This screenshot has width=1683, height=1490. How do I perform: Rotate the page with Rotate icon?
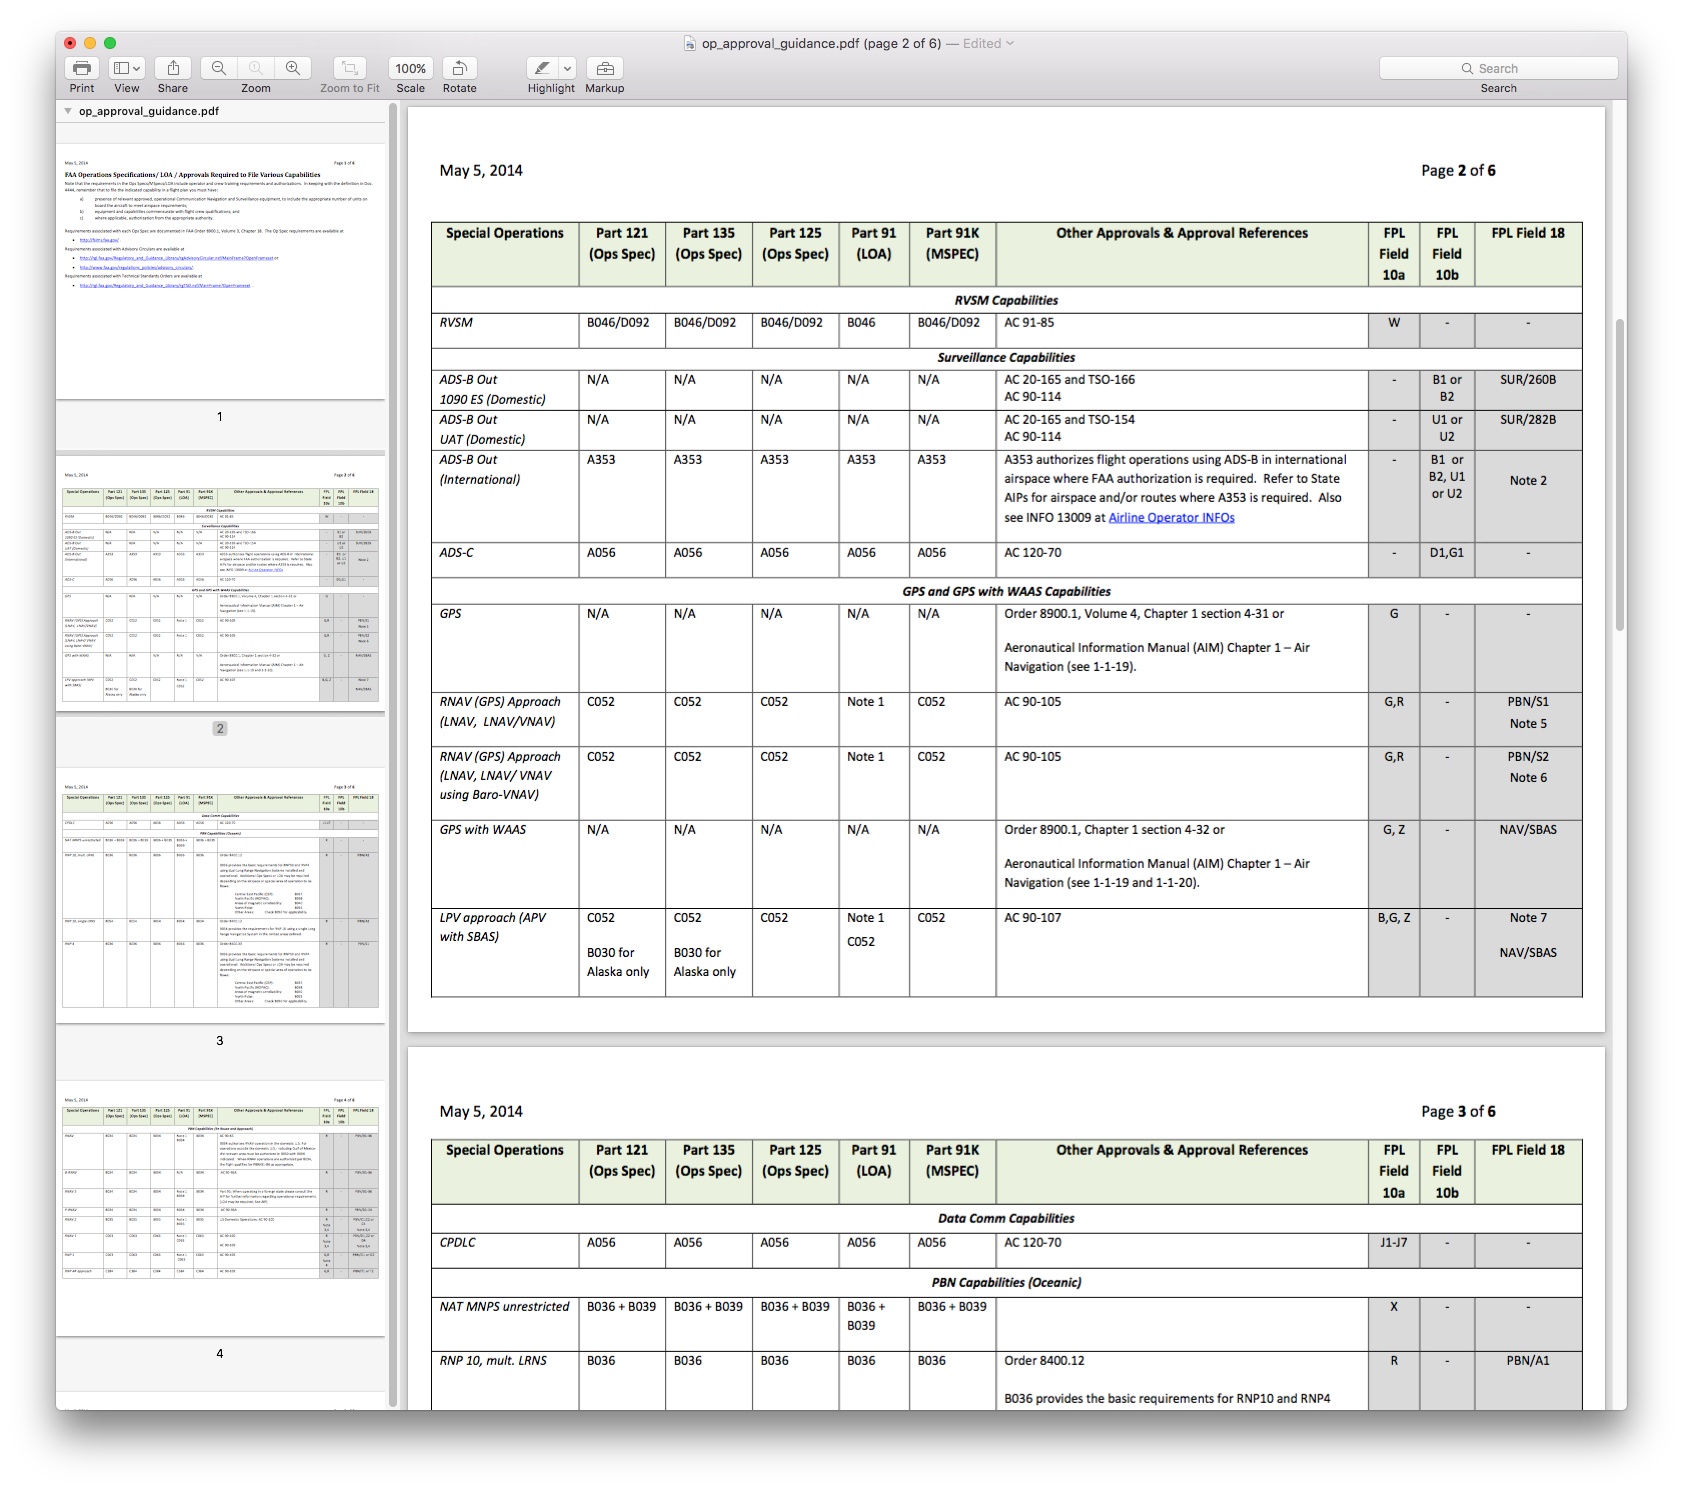pos(460,68)
